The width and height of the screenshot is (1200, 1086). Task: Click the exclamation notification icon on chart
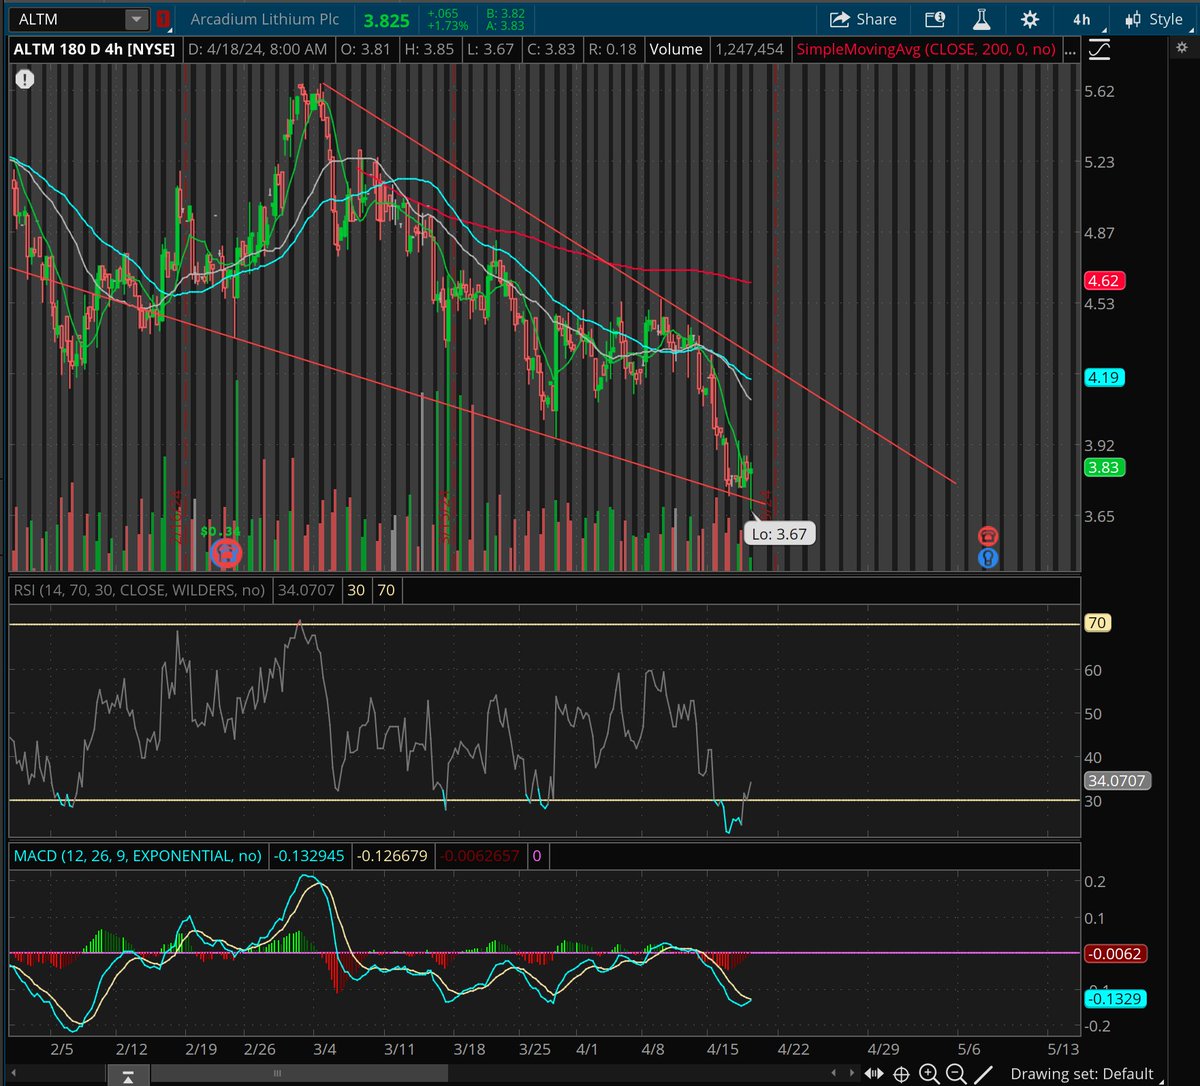pyautogui.click(x=24, y=79)
